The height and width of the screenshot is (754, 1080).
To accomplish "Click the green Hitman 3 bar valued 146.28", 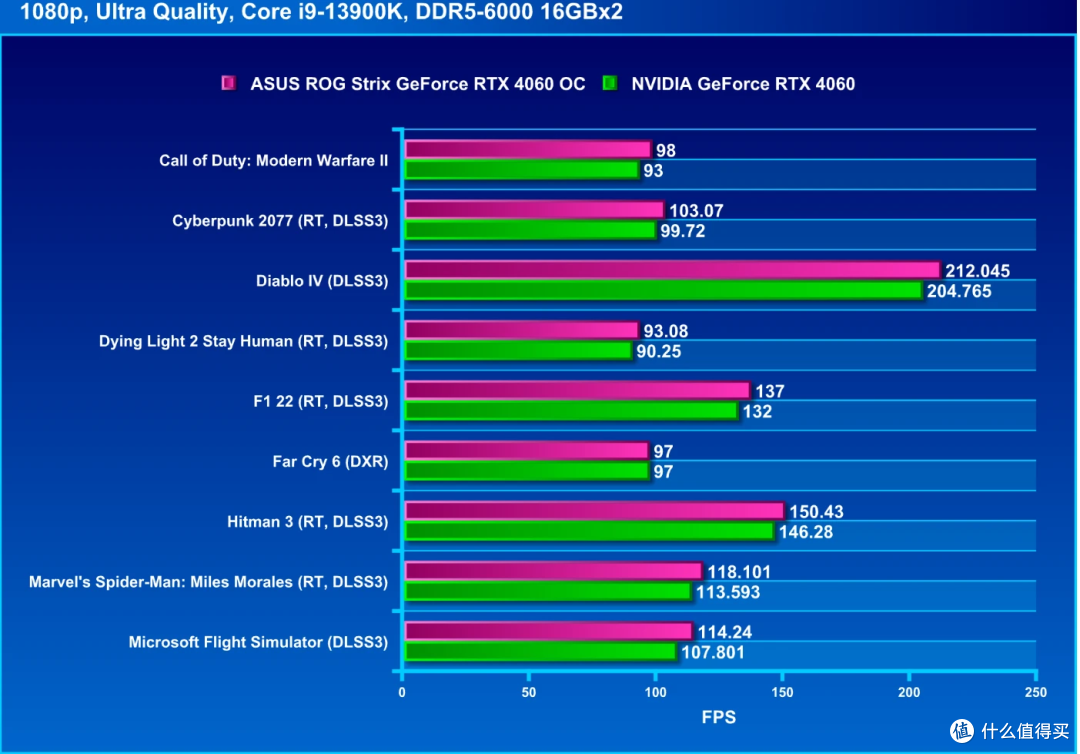I will pos(590,531).
